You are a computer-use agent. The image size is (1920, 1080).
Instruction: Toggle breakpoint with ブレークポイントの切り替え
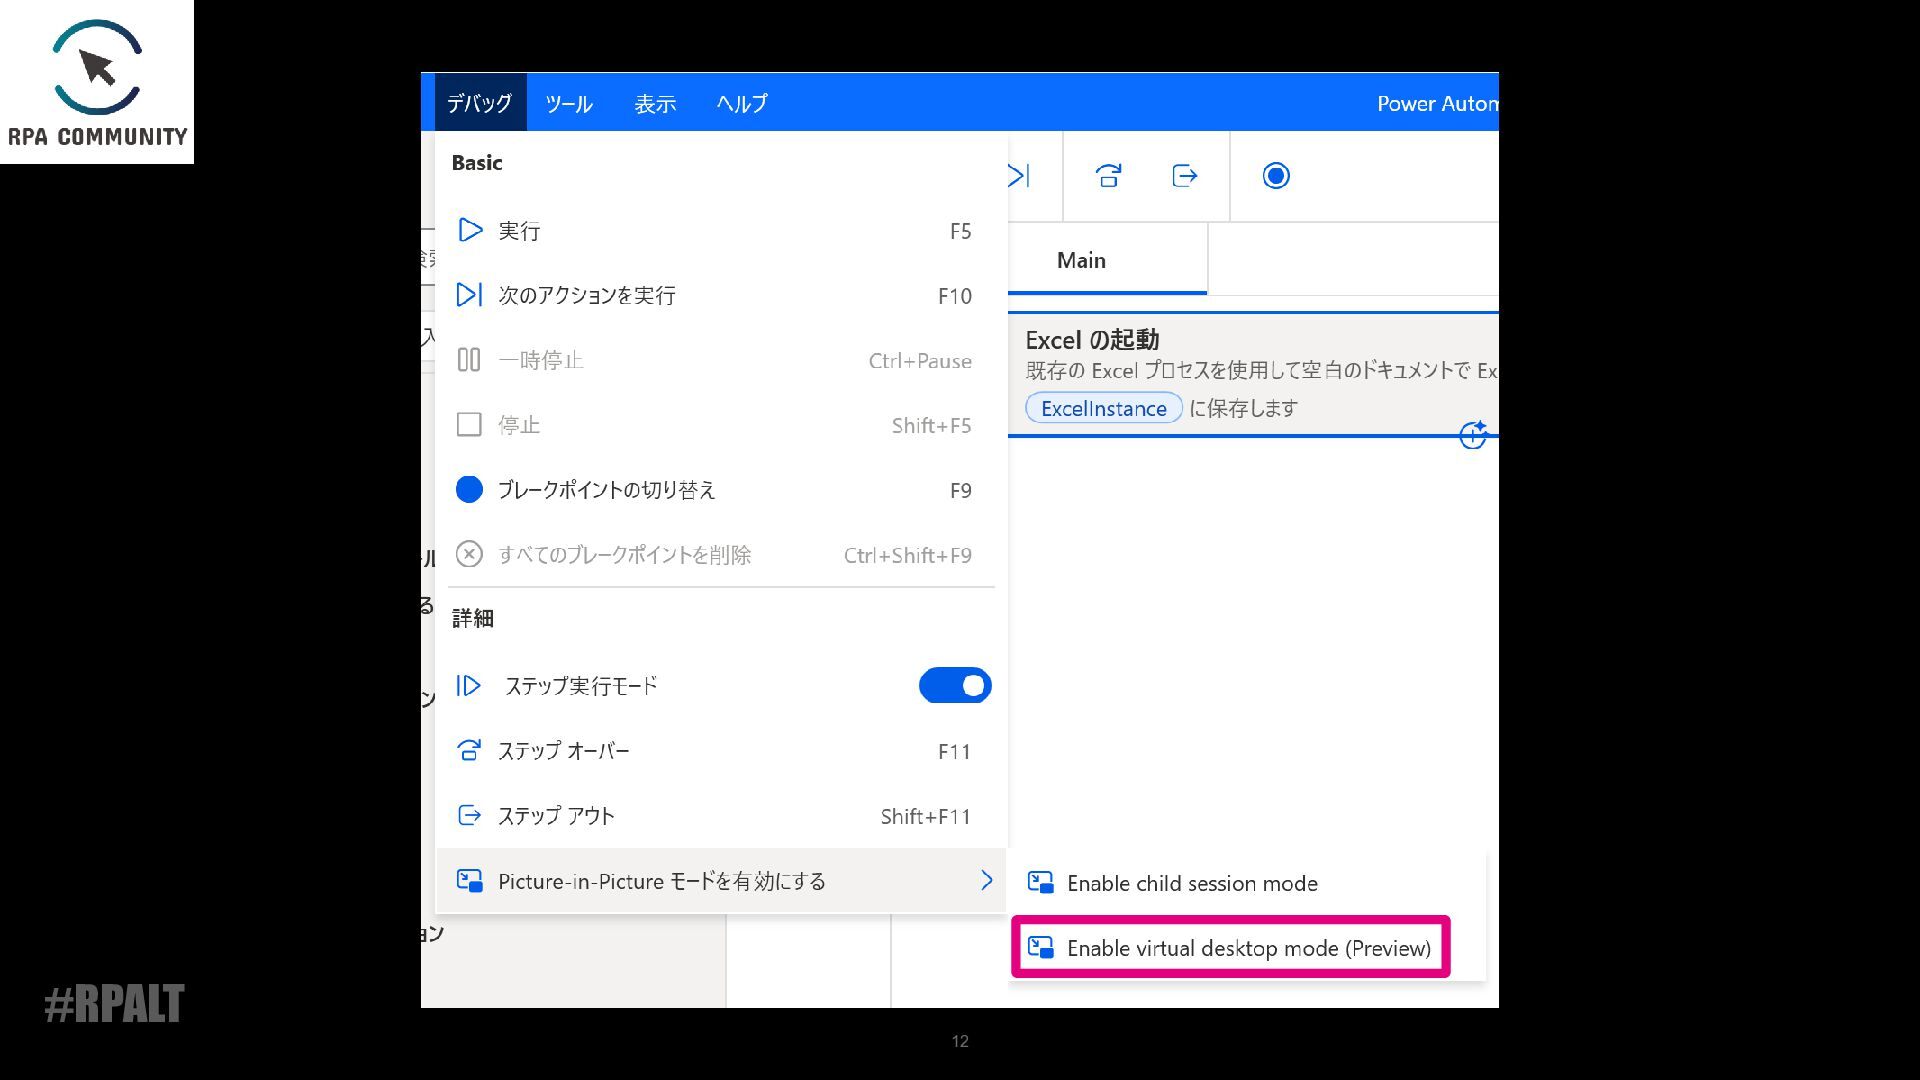click(606, 490)
